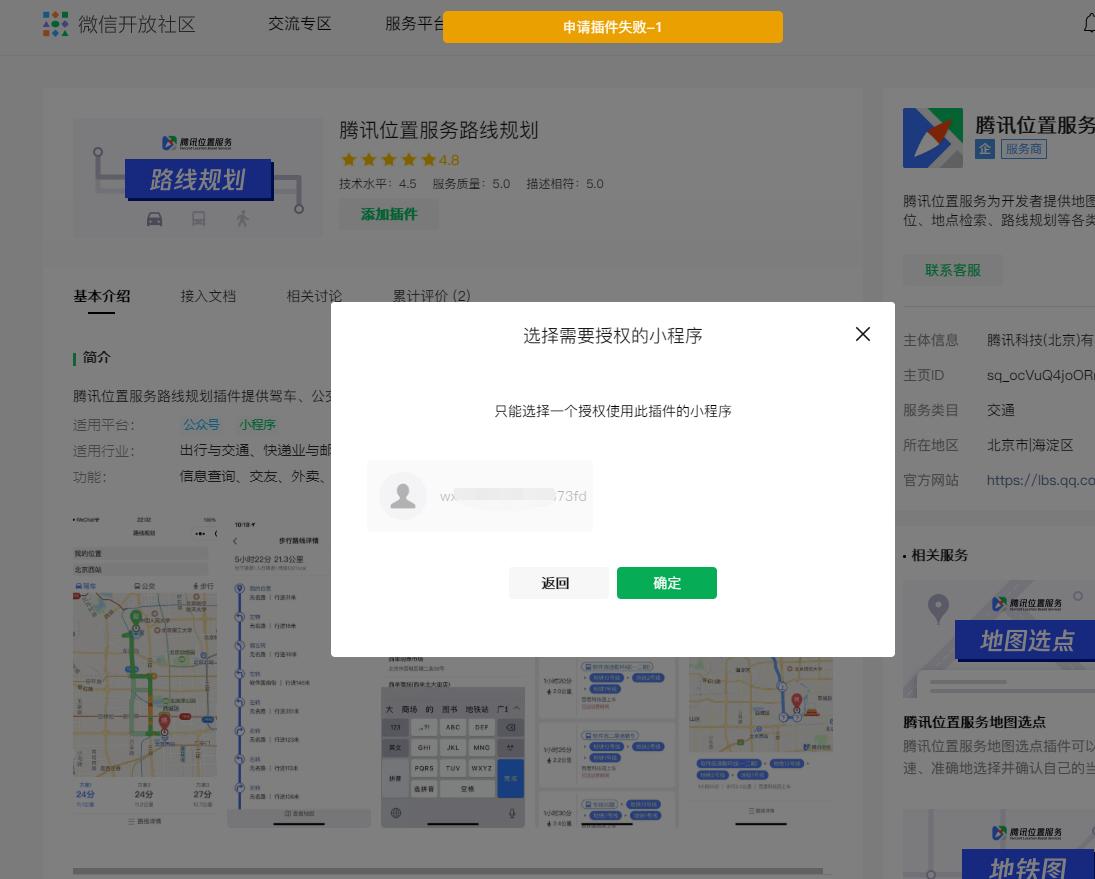1095x879 pixels.
Task: Click the horizontal scrollbar under screenshots
Action: (x=448, y=871)
